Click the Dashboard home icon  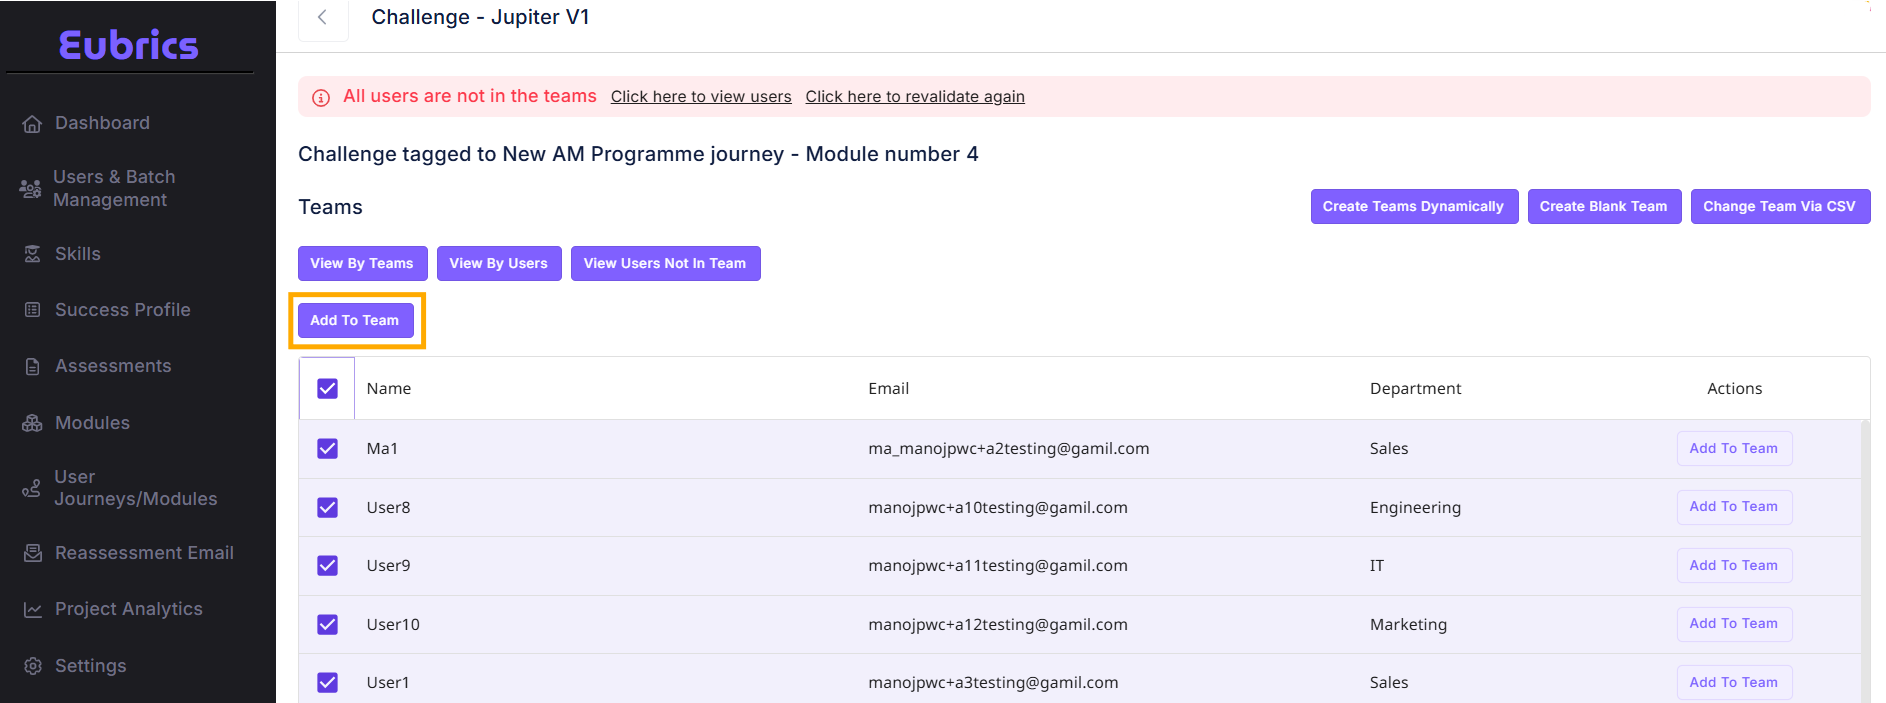click(x=32, y=124)
